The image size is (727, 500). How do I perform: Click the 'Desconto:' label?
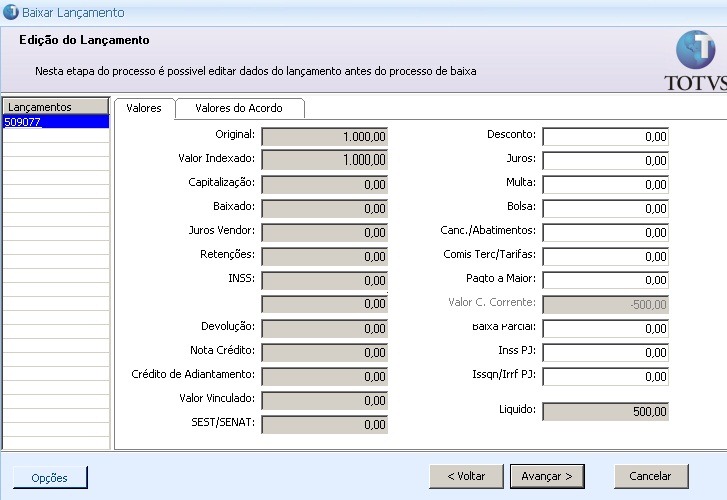click(511, 134)
